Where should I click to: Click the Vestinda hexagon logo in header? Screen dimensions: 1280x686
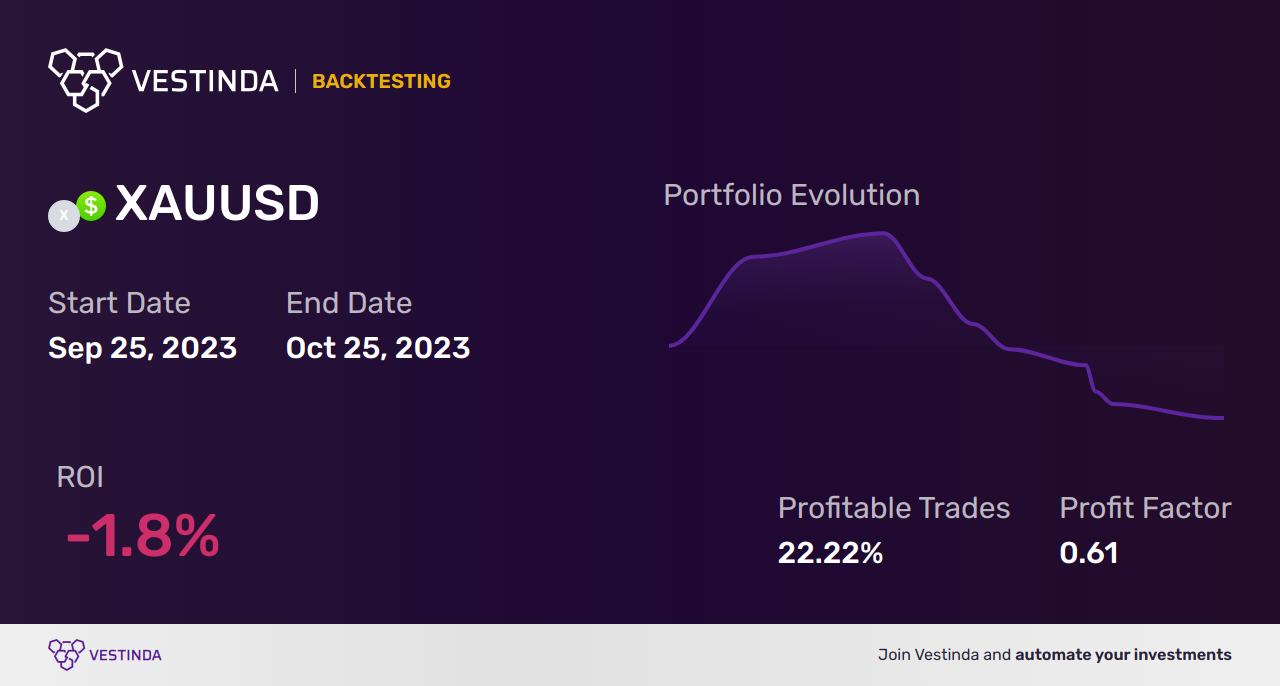coord(85,78)
